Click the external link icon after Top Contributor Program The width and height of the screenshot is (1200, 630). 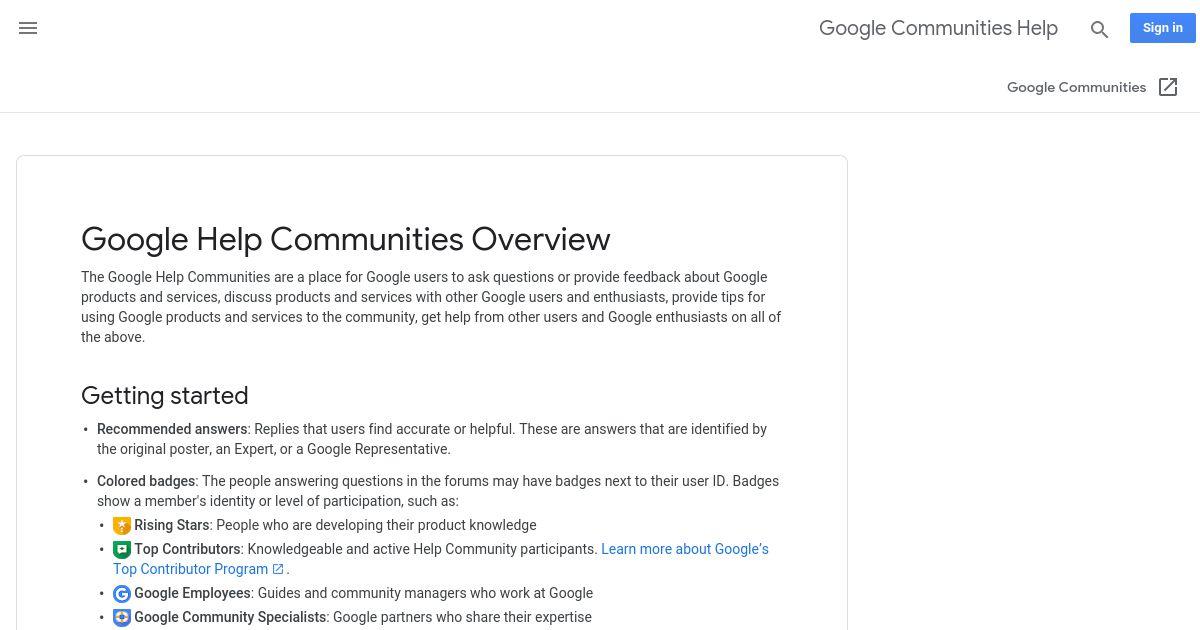coord(278,569)
